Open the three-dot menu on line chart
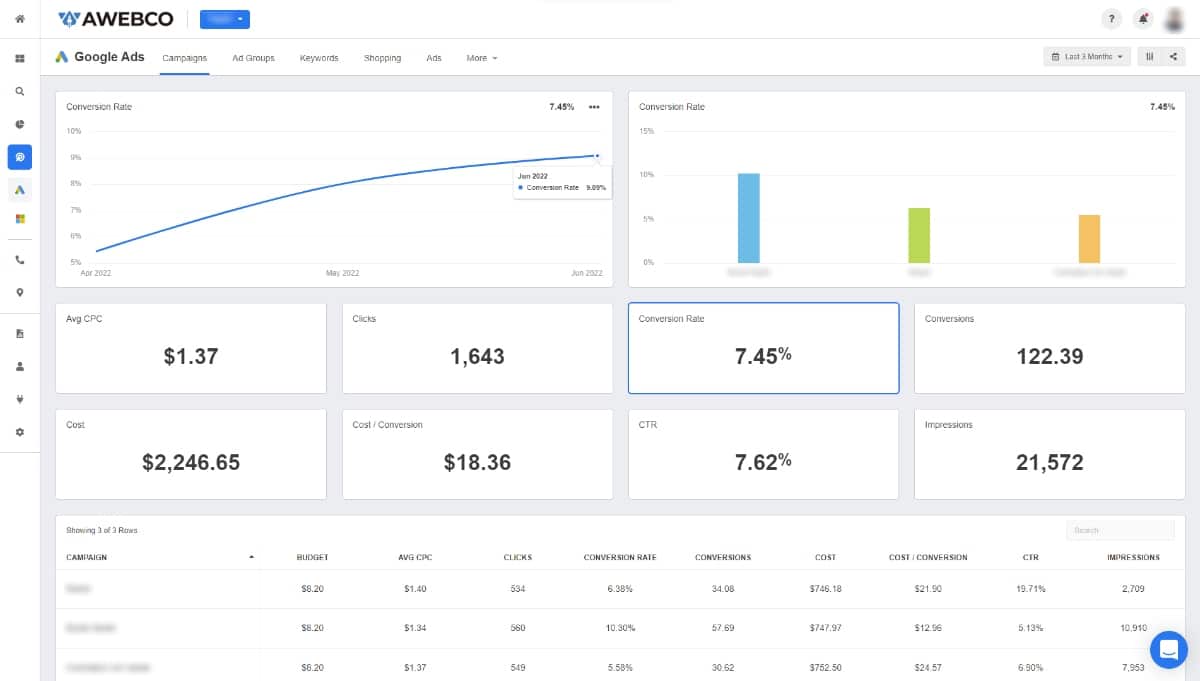This screenshot has width=1200, height=681. pos(594,107)
